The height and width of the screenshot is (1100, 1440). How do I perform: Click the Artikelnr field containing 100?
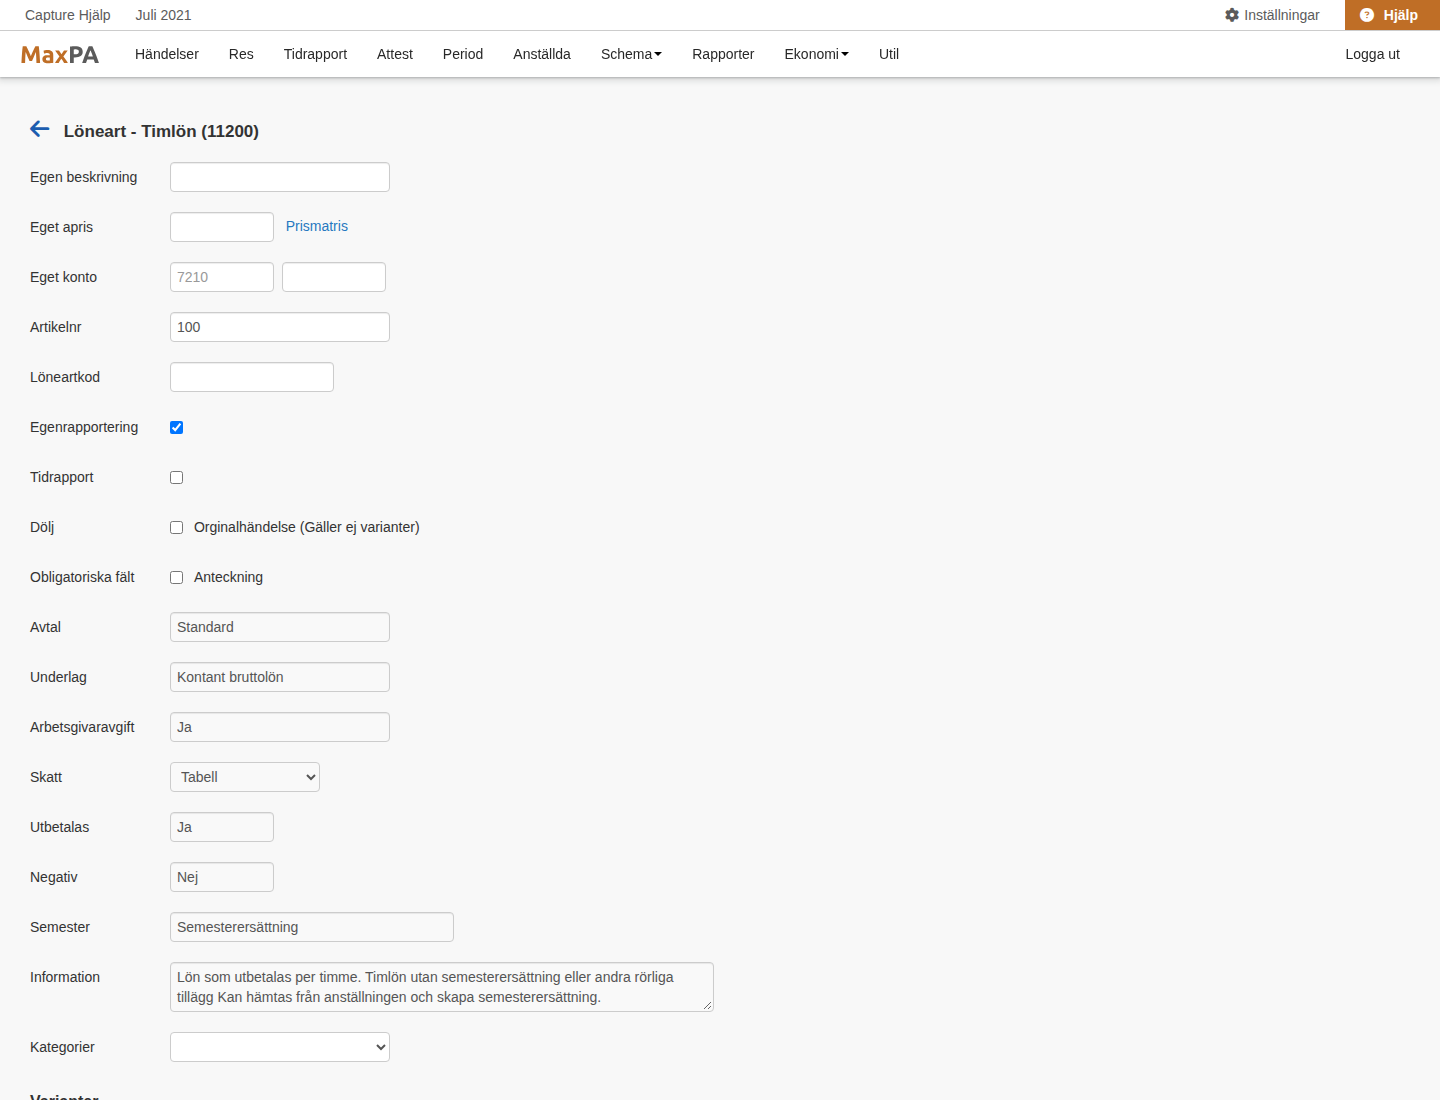point(280,327)
